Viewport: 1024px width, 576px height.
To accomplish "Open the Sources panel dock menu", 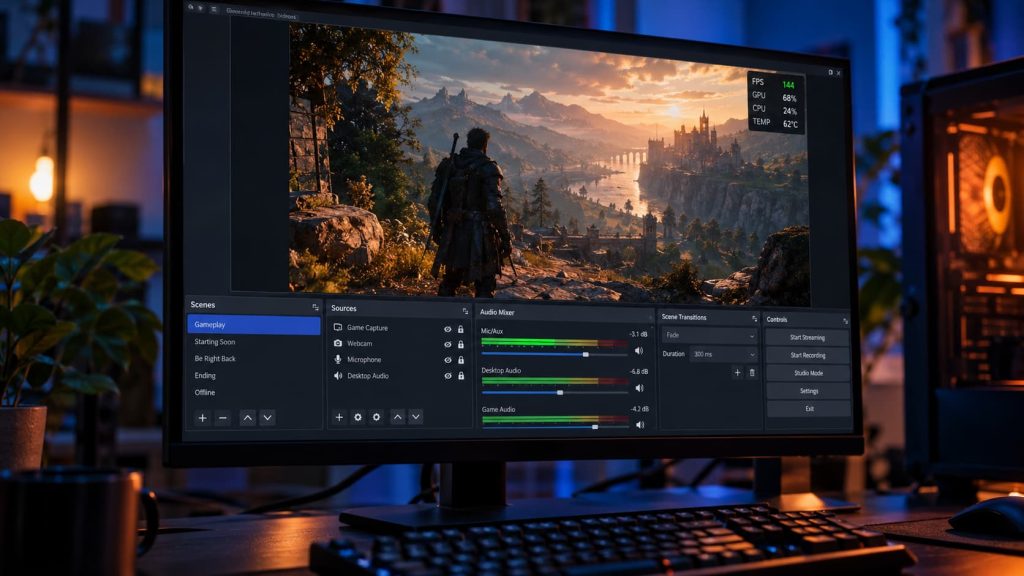I will click(465, 311).
